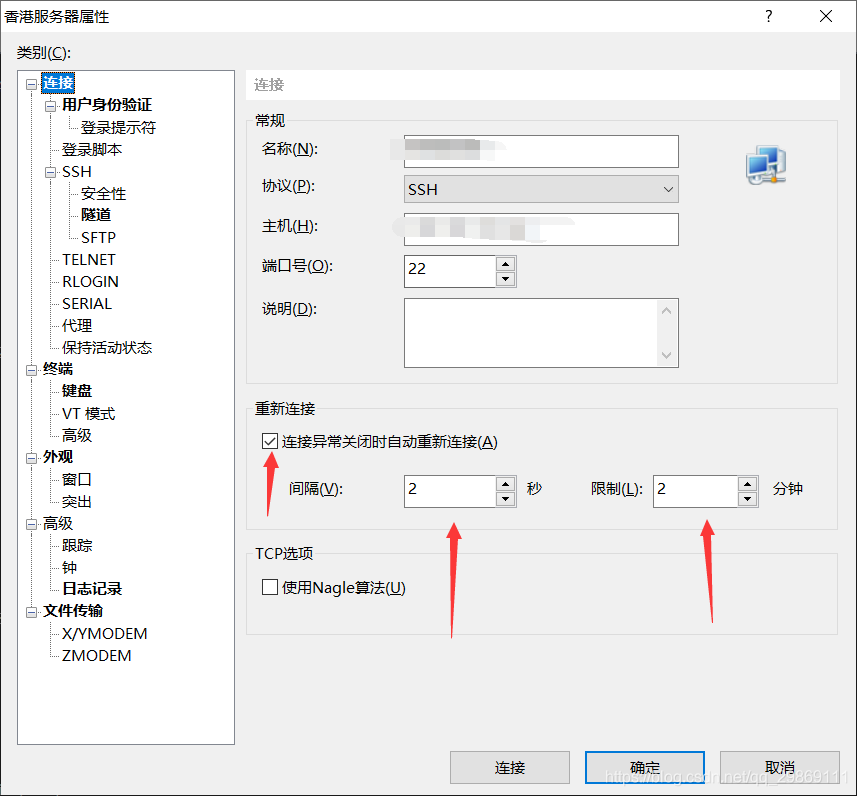
Task: Click the 主机 input field
Action: click(541, 230)
